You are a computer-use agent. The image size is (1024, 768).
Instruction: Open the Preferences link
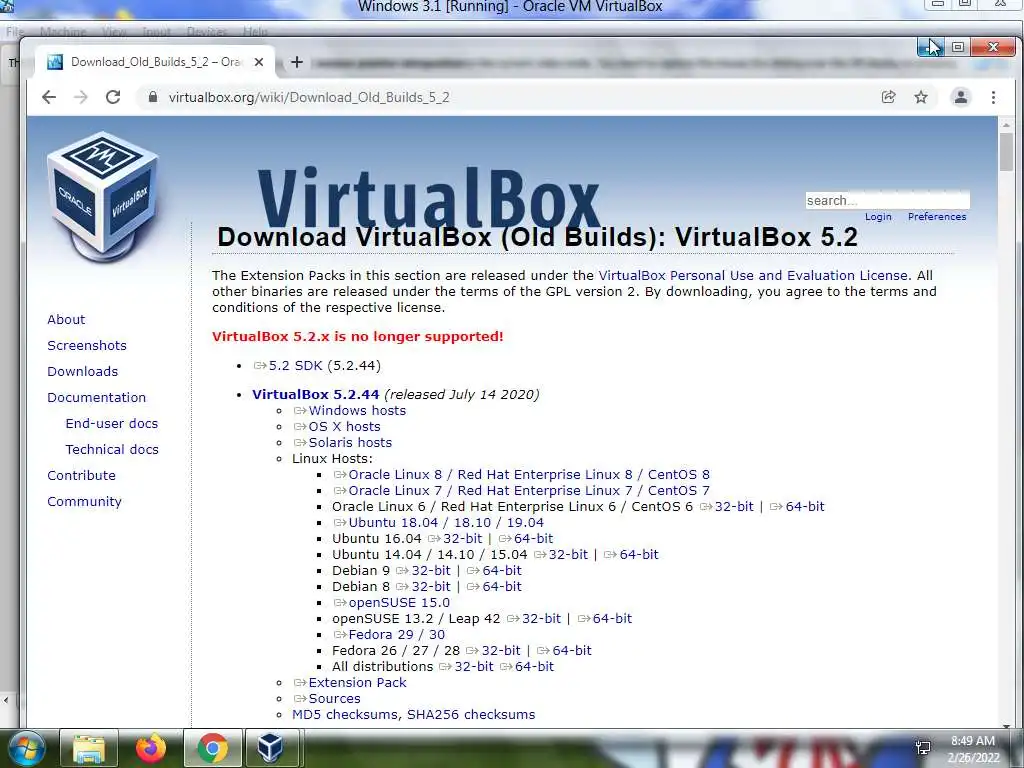[x=936, y=217]
